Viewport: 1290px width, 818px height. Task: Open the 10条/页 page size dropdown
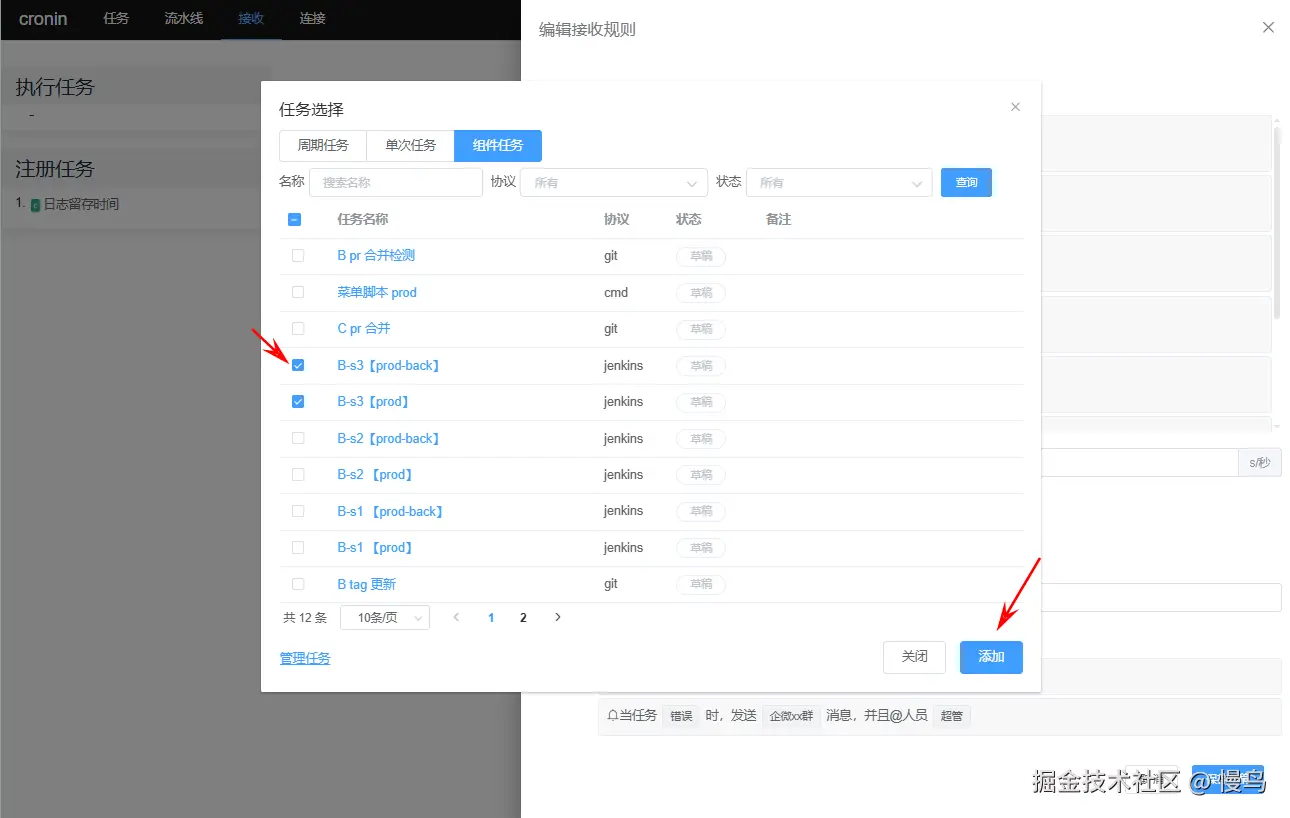pyautogui.click(x=384, y=617)
